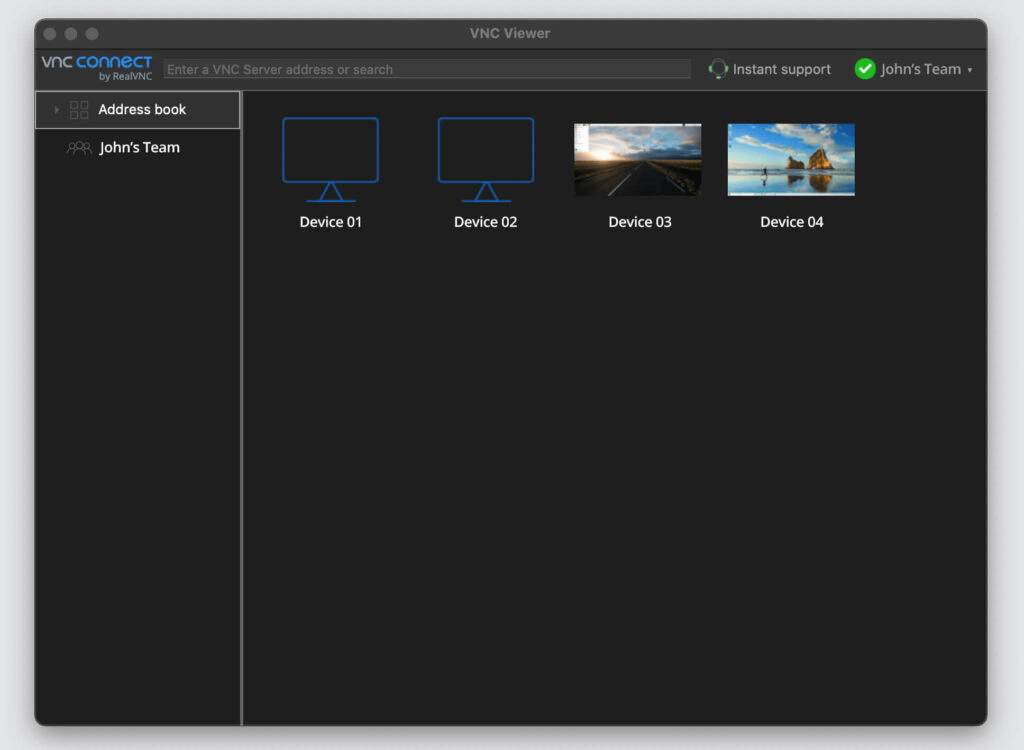Screen dimensions: 1024x750
Task: Click the green checkmark status icon
Action: point(865,69)
